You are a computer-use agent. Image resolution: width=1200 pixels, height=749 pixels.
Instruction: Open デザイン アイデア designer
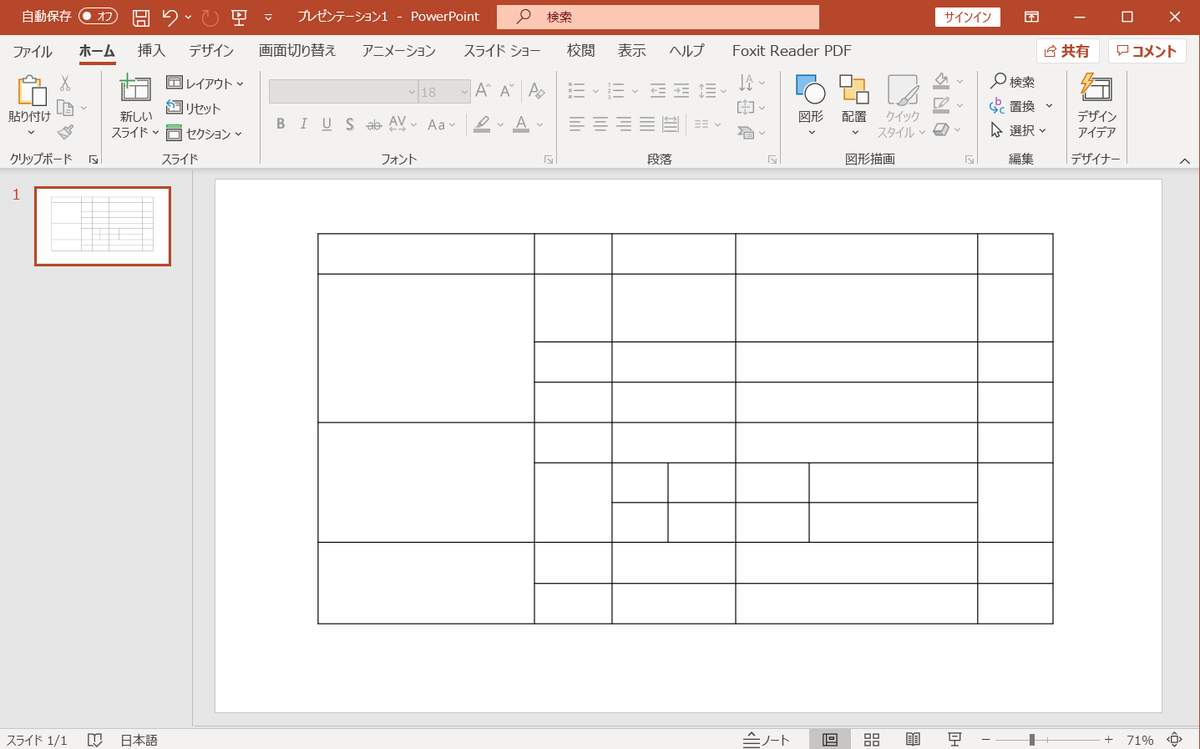pos(1096,106)
